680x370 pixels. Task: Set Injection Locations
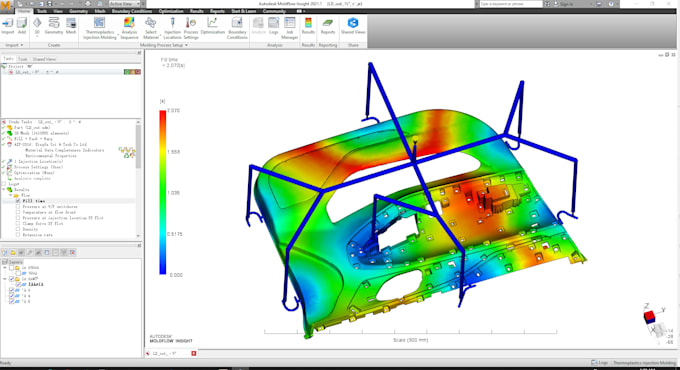point(172,28)
